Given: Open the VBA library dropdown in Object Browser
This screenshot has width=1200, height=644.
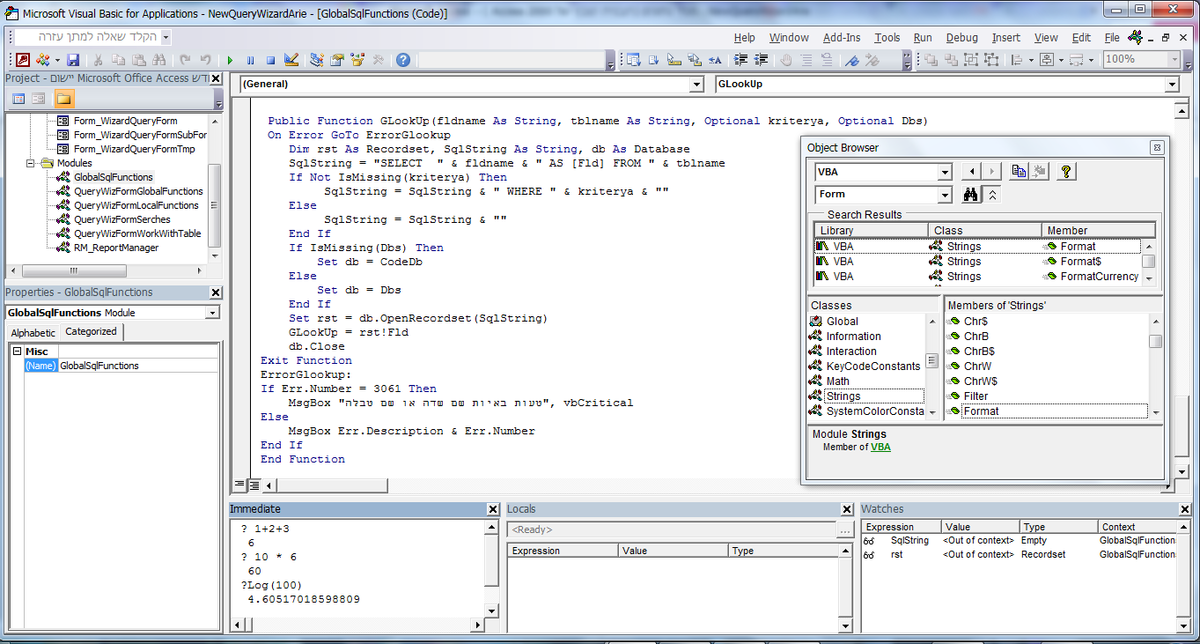Looking at the screenshot, I should (x=945, y=171).
